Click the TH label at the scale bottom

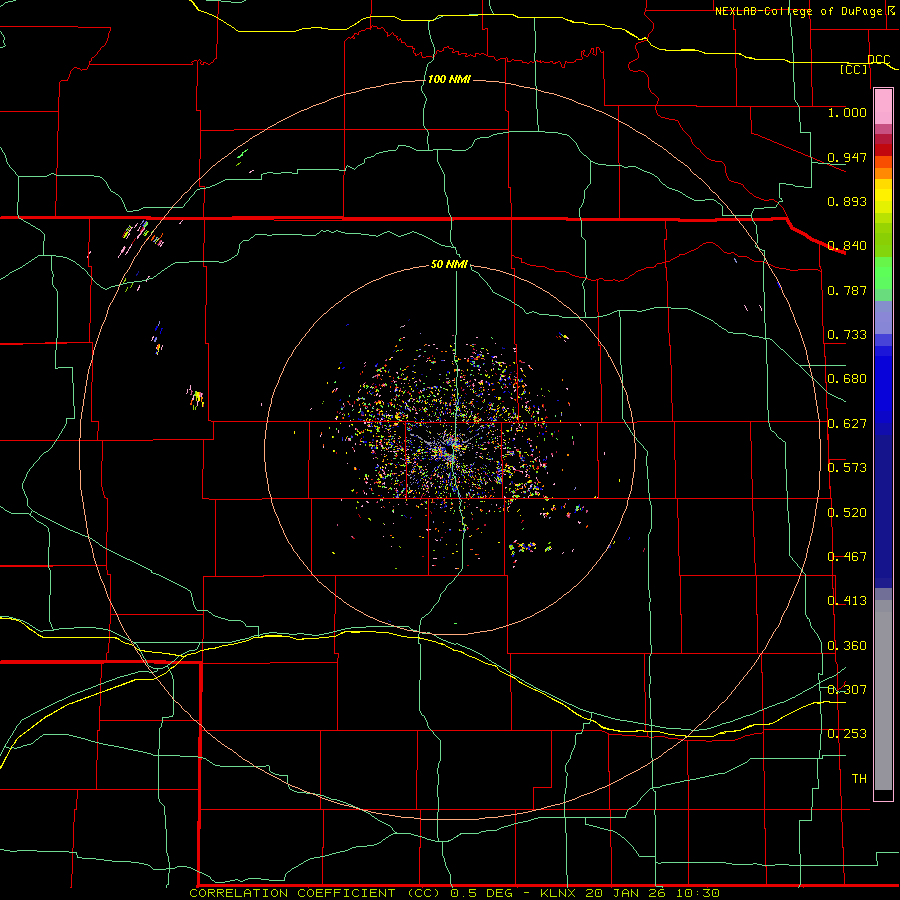(859, 779)
